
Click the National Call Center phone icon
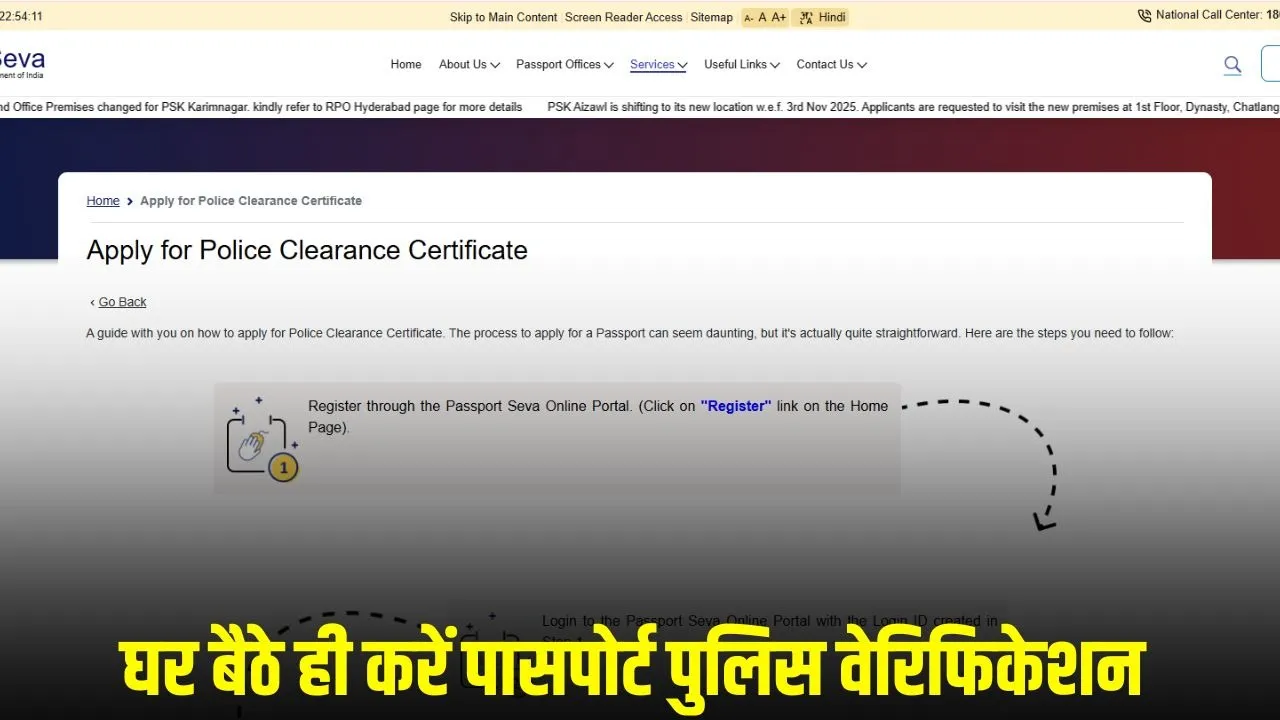[1143, 15]
